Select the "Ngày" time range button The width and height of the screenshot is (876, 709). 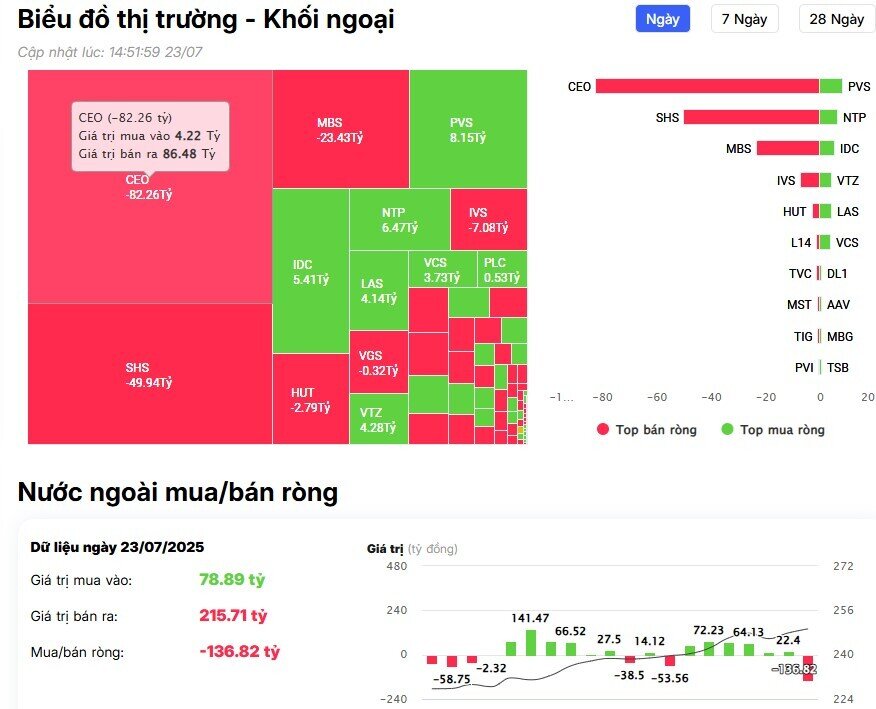(661, 18)
